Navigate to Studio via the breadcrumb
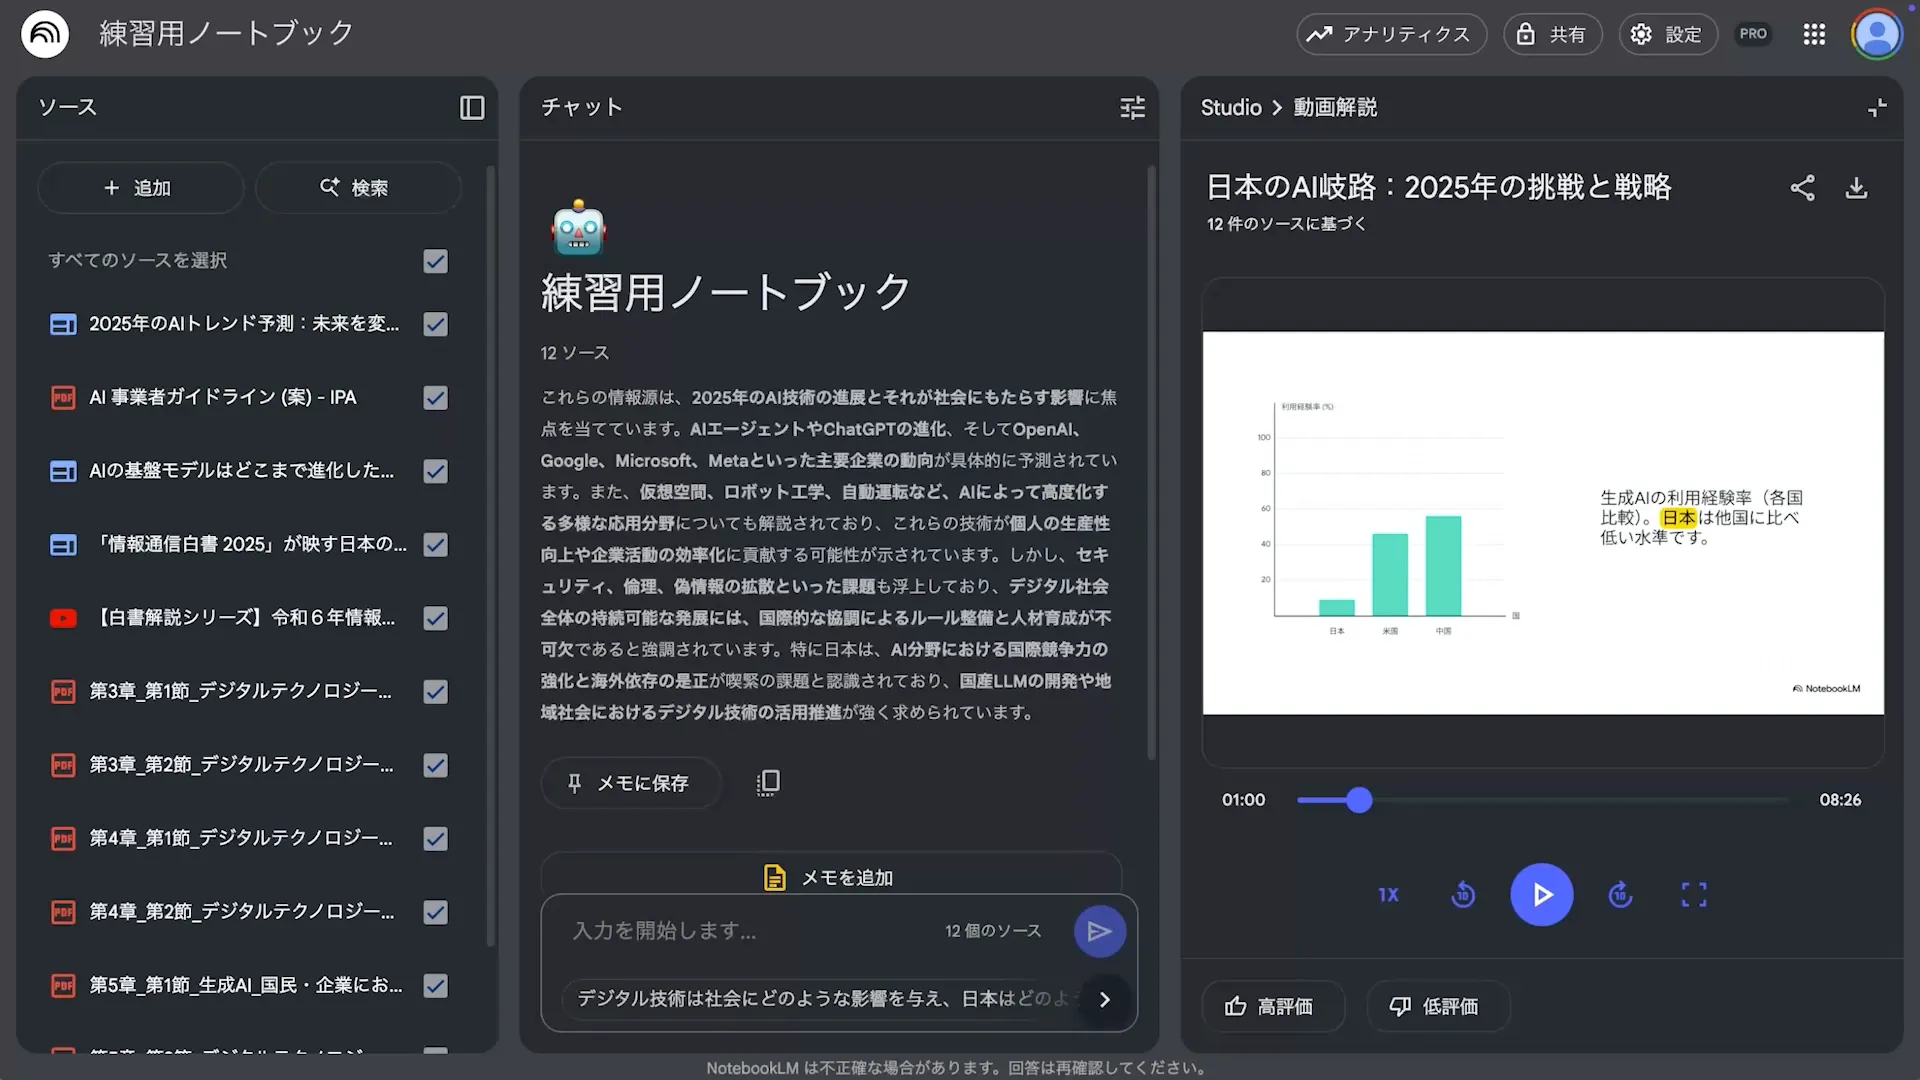1920x1080 pixels. click(x=1229, y=107)
